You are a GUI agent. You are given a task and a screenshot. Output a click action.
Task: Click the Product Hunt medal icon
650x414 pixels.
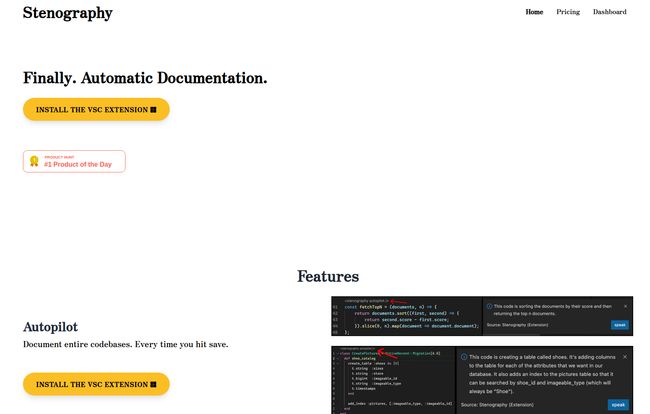[34, 161]
